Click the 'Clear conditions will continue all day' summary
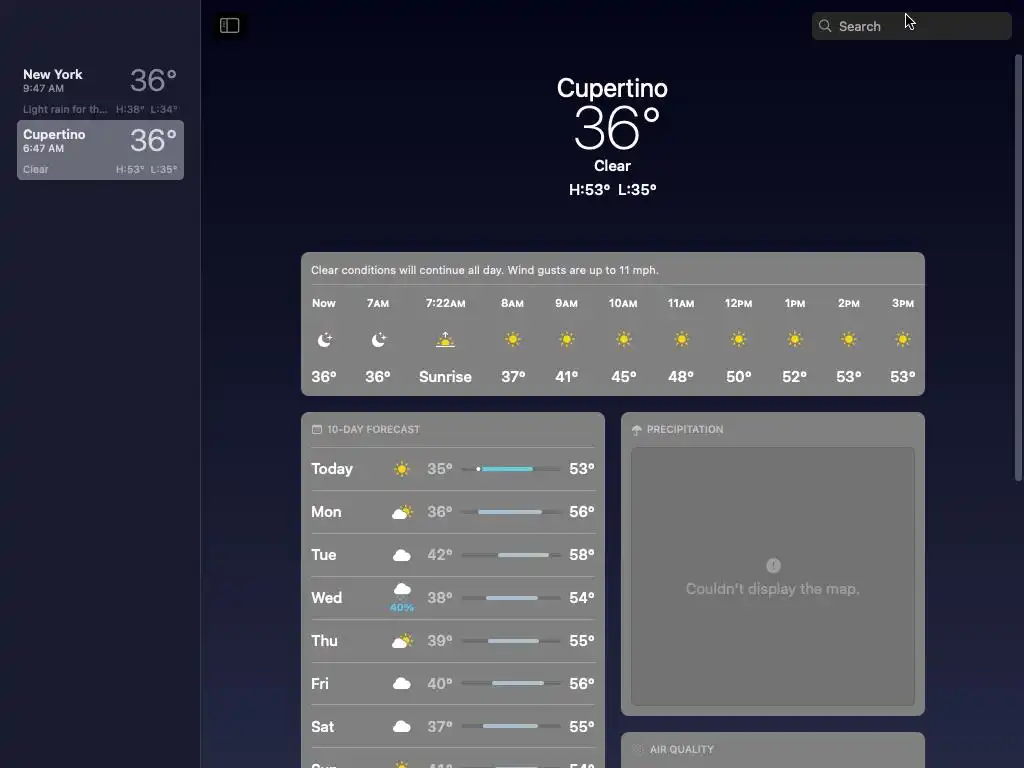 point(485,270)
